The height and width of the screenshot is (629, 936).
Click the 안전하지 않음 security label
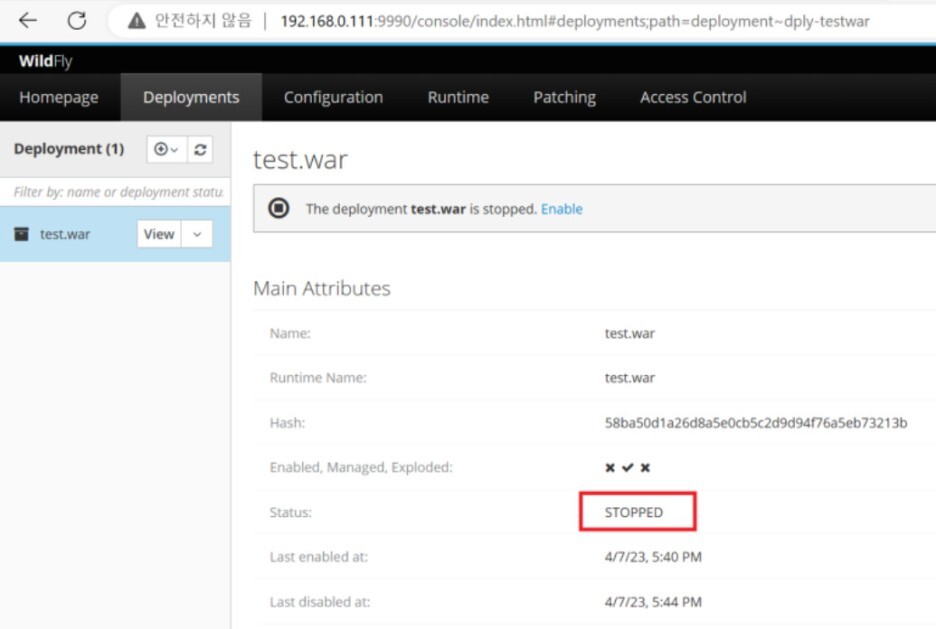click(x=203, y=21)
